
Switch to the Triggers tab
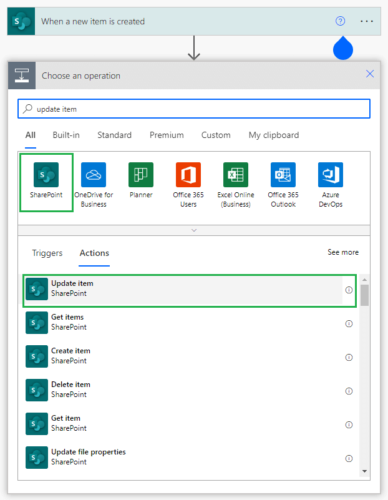point(47,253)
